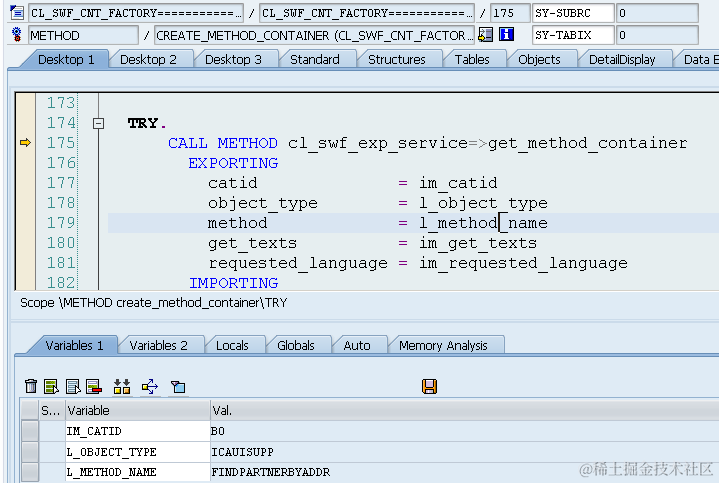The width and height of the screenshot is (719, 483).
Task: Click the METHOD event type field
Action: [x=83, y=35]
